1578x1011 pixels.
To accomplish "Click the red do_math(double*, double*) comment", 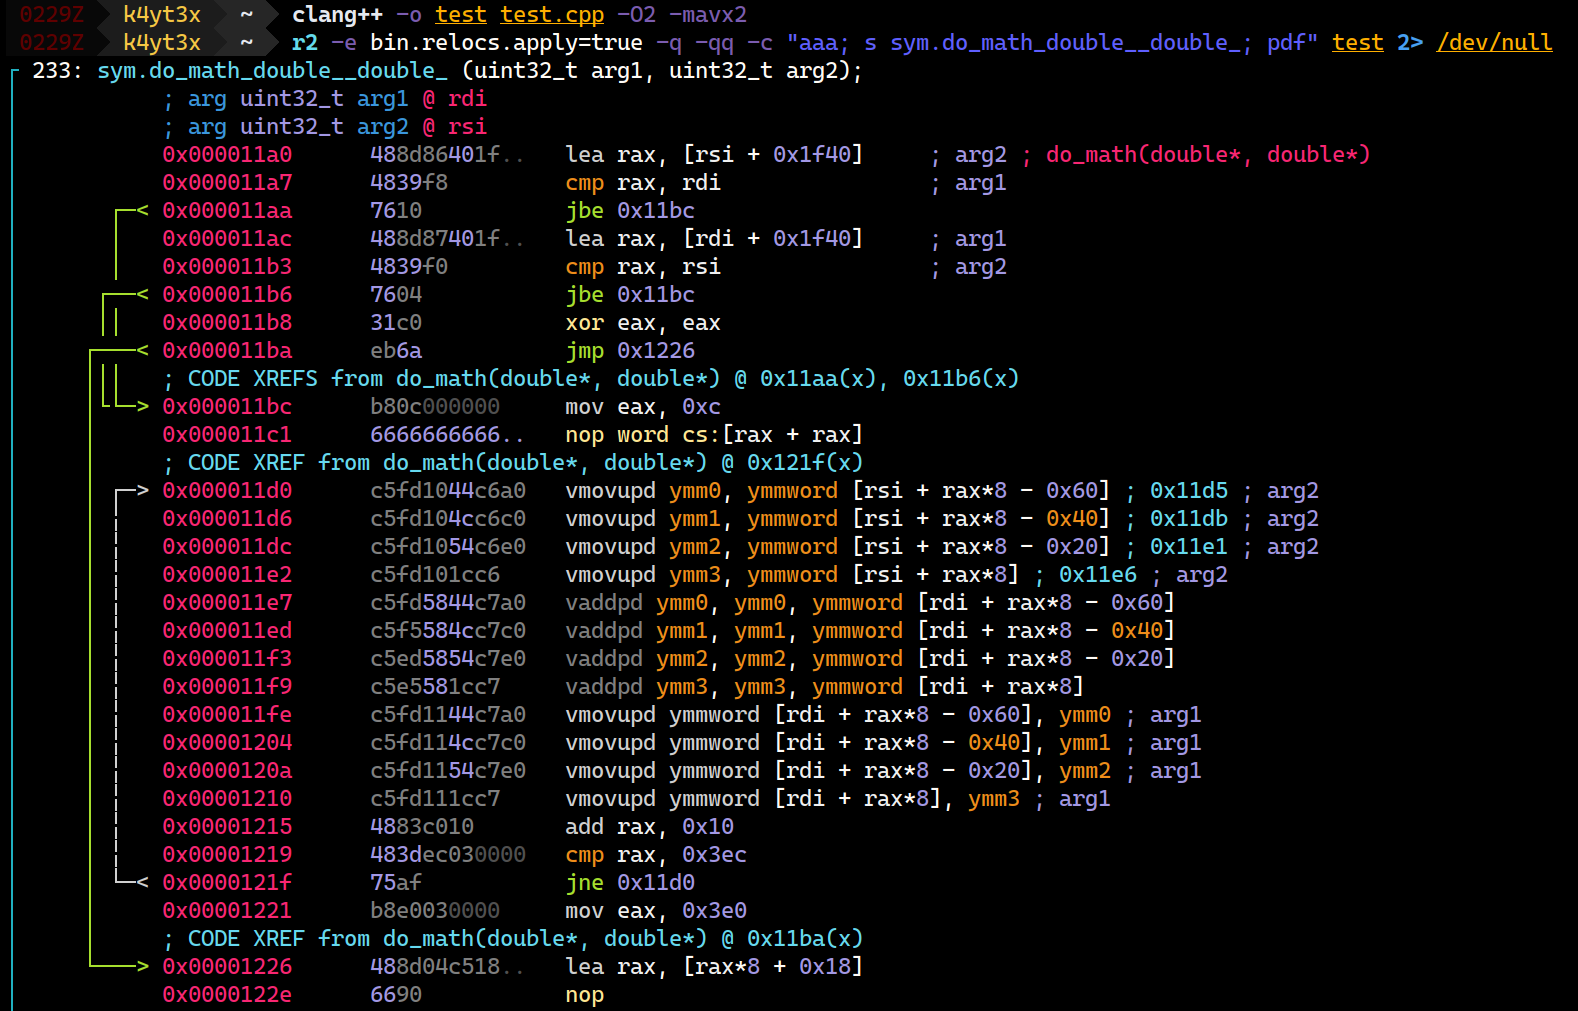I will pyautogui.click(x=1208, y=155).
